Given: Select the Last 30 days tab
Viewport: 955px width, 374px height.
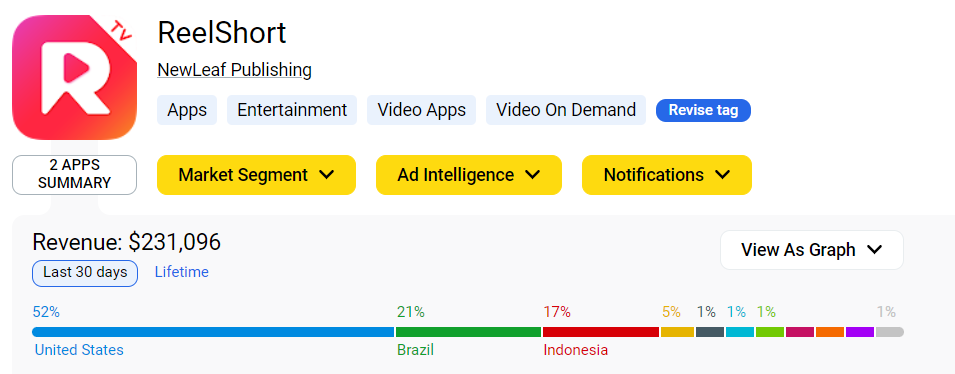Looking at the screenshot, I should pos(85,272).
